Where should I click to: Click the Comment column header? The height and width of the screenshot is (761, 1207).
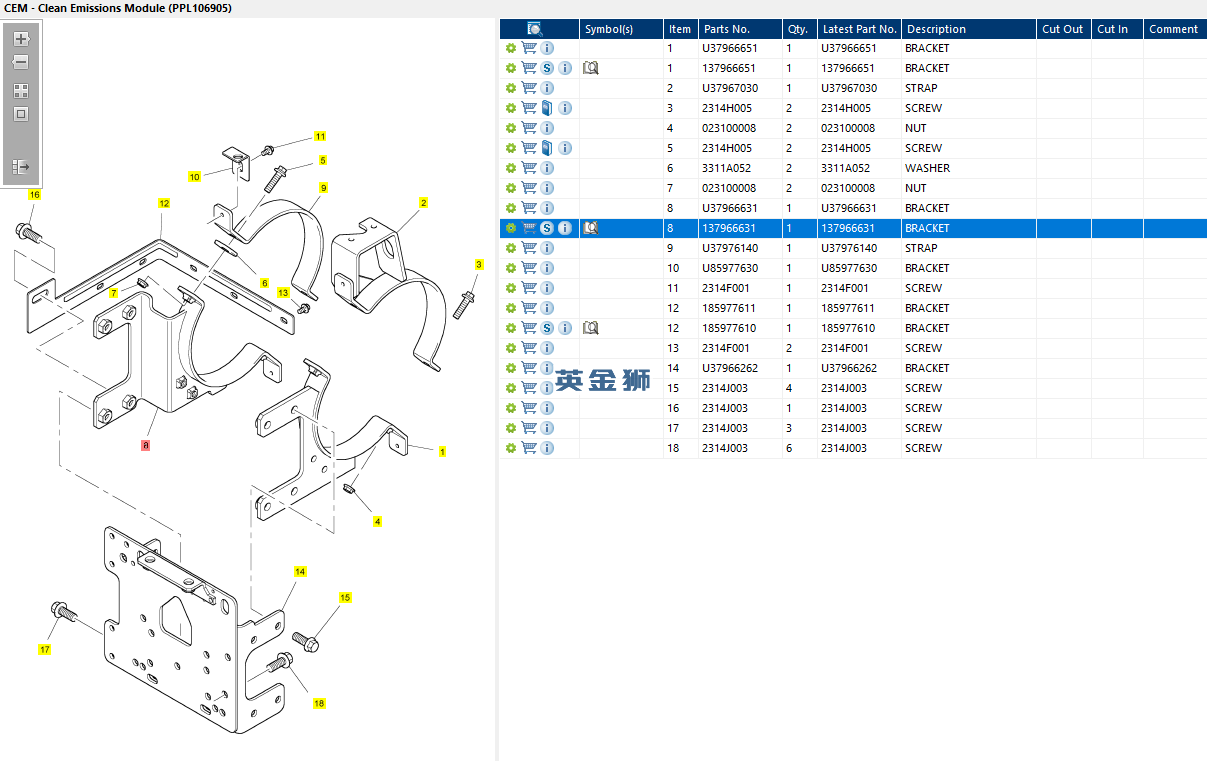[x=1174, y=29]
